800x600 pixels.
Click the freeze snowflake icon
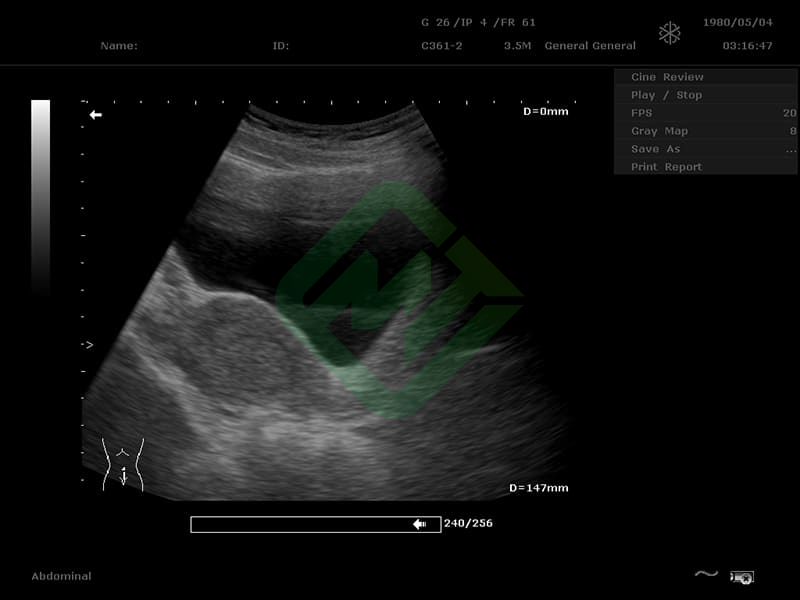pos(669,33)
